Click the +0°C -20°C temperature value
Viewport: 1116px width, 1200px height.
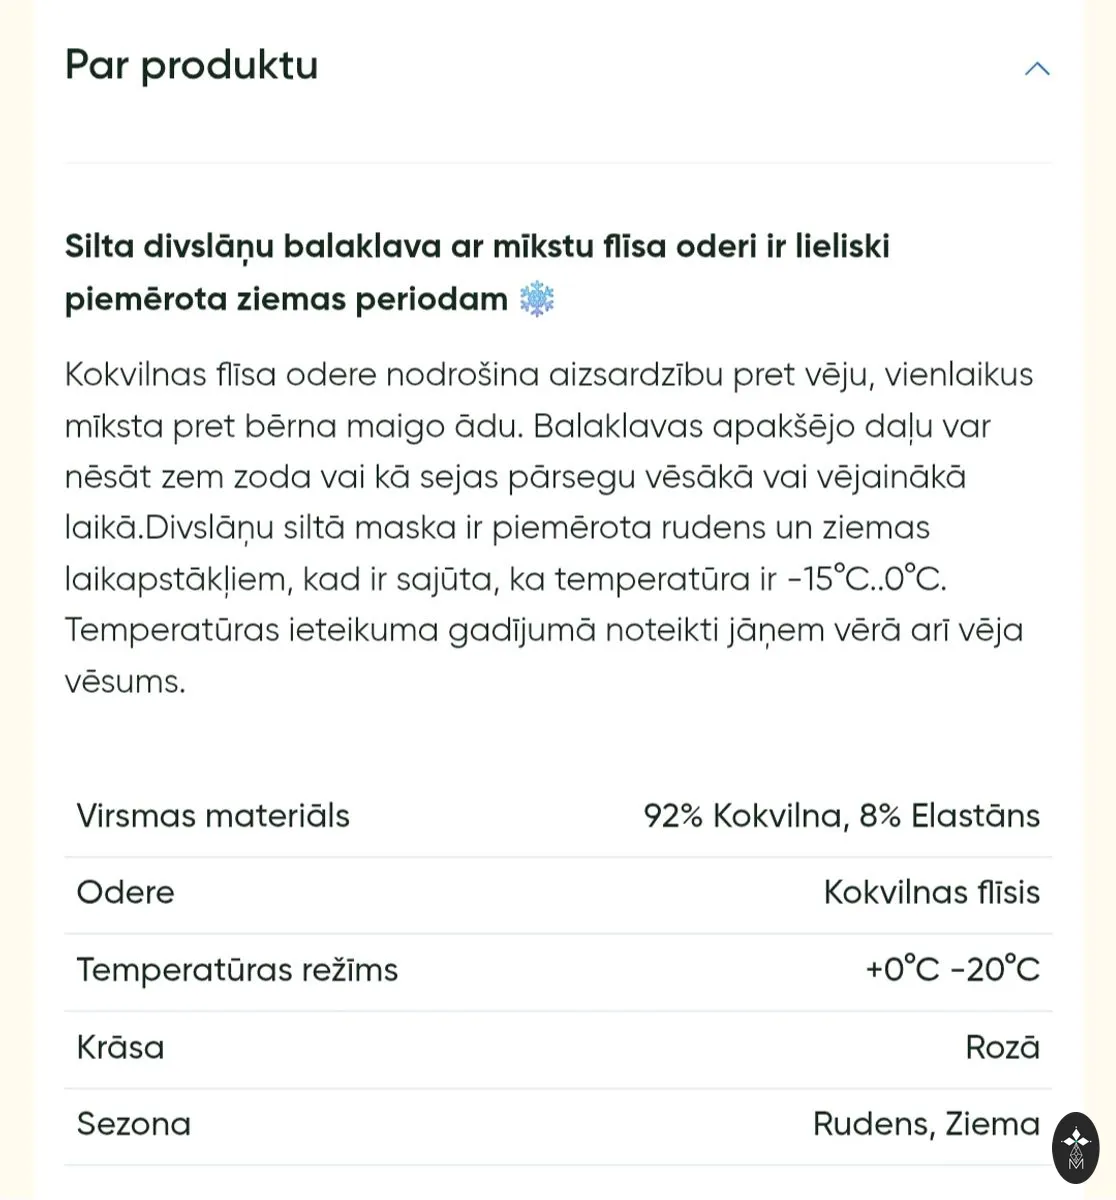[953, 969]
